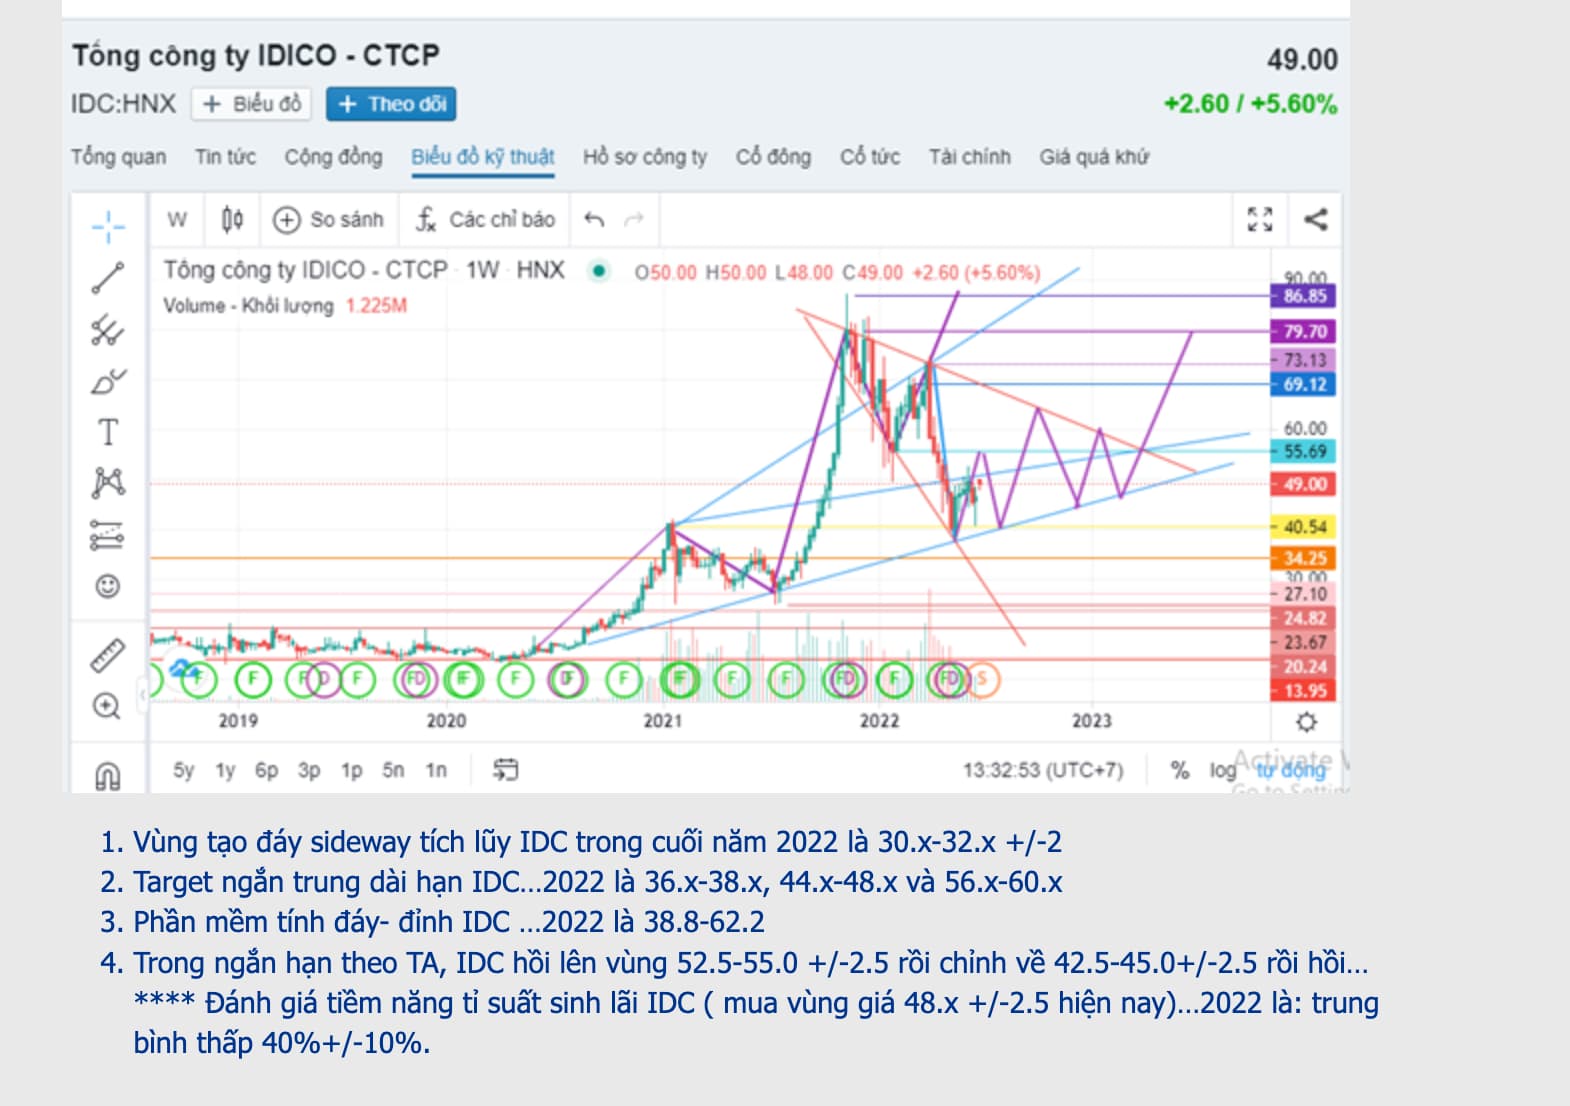Click the + Theo dõi follow button

point(391,104)
